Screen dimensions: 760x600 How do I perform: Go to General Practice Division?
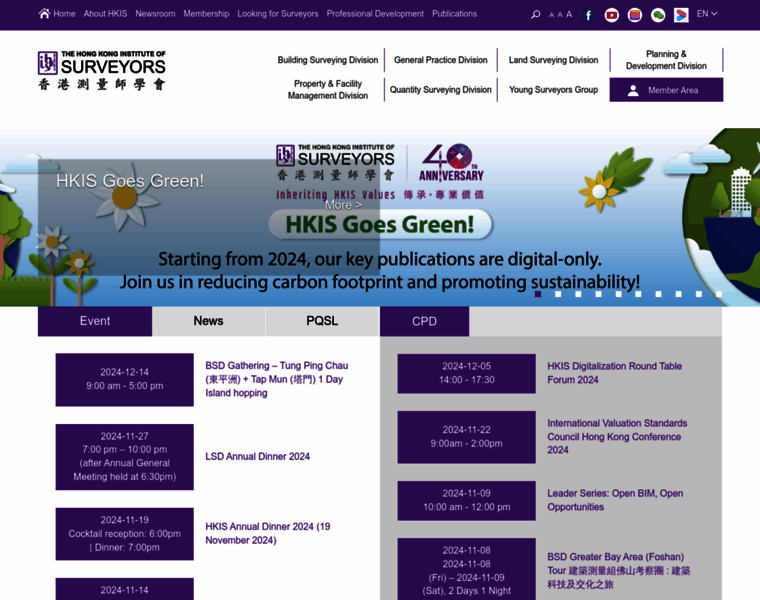pyautogui.click(x=441, y=60)
